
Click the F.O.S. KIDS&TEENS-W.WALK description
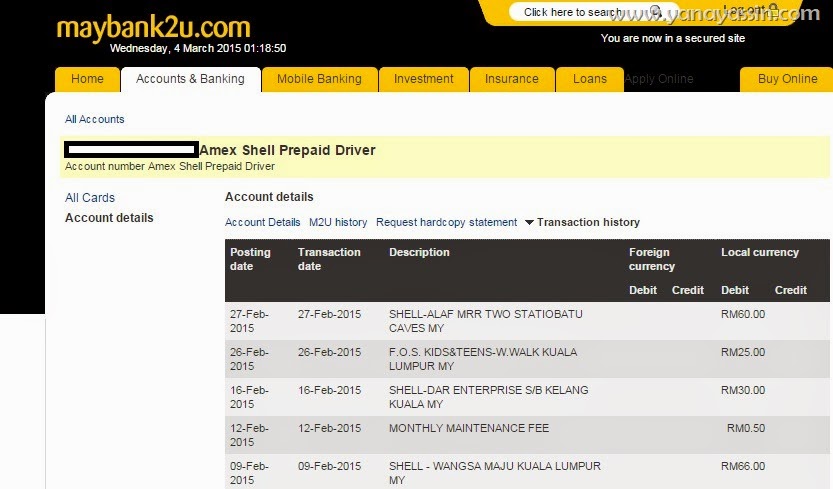click(x=483, y=359)
